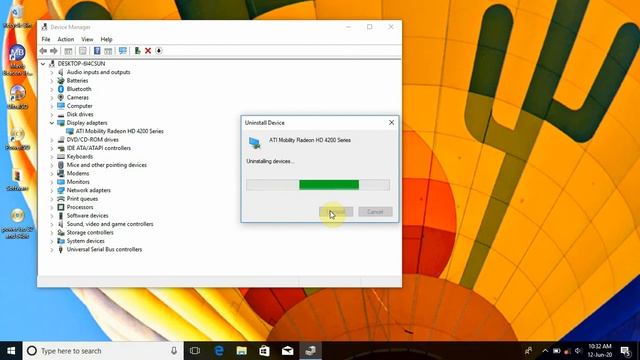Click the volume speaker tray icon
This screenshot has width=640, height=360.
click(578, 351)
